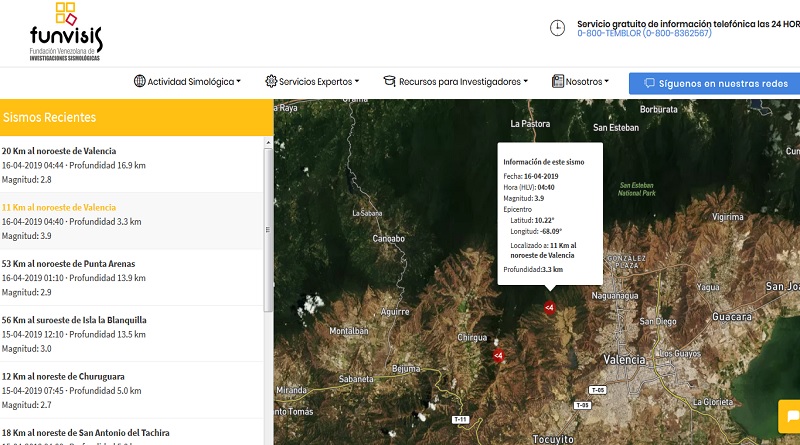Image resolution: width=800 pixels, height=445 pixels.
Task: Click 15-04-2019 12:10 · Profundidad 13.5 km text
Action: (x=73, y=334)
